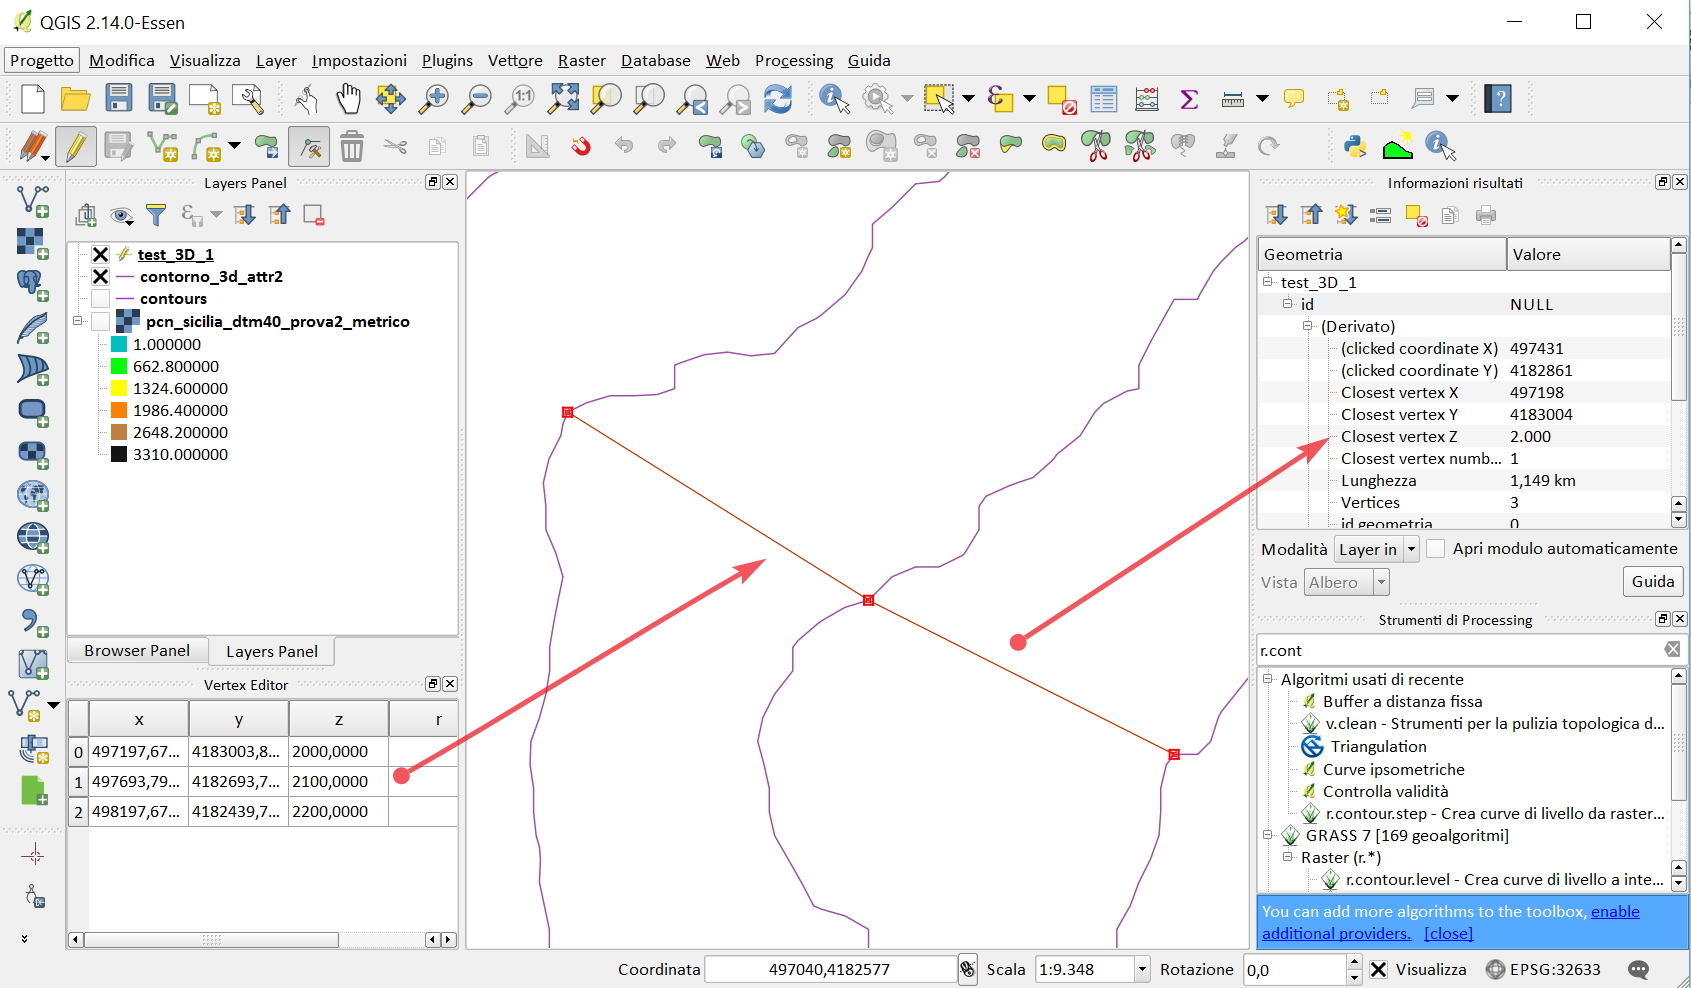
Task: Open the attribute table icon
Action: 1104,98
